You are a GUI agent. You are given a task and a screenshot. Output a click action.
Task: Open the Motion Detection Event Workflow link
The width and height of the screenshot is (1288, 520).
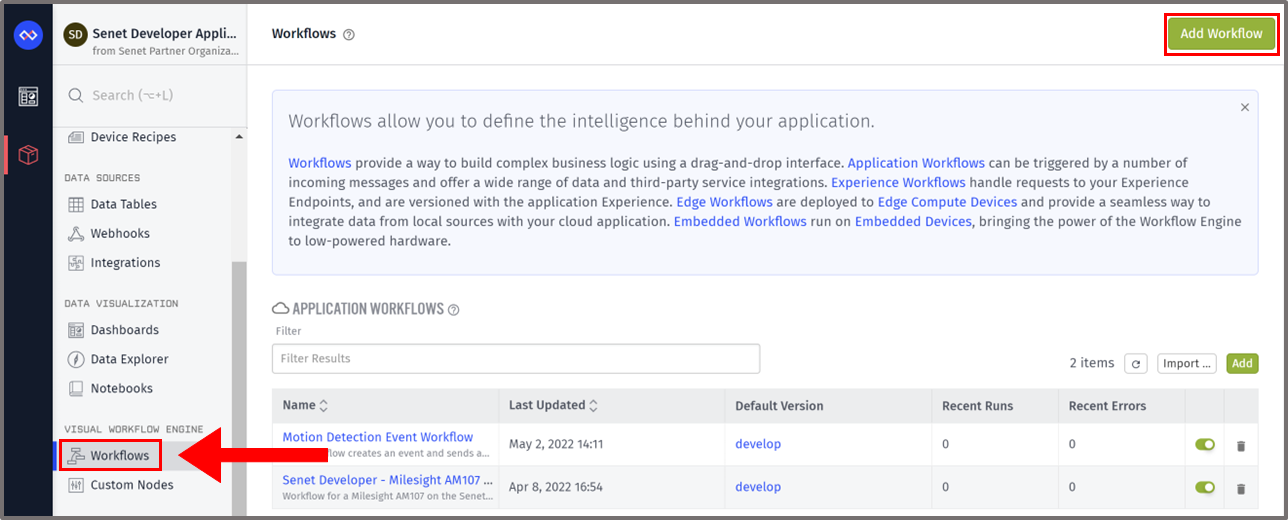coord(378,437)
